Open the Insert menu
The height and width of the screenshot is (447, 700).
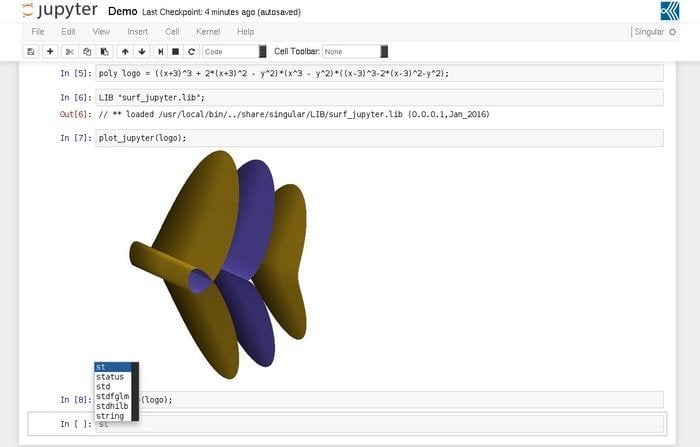coord(138,32)
